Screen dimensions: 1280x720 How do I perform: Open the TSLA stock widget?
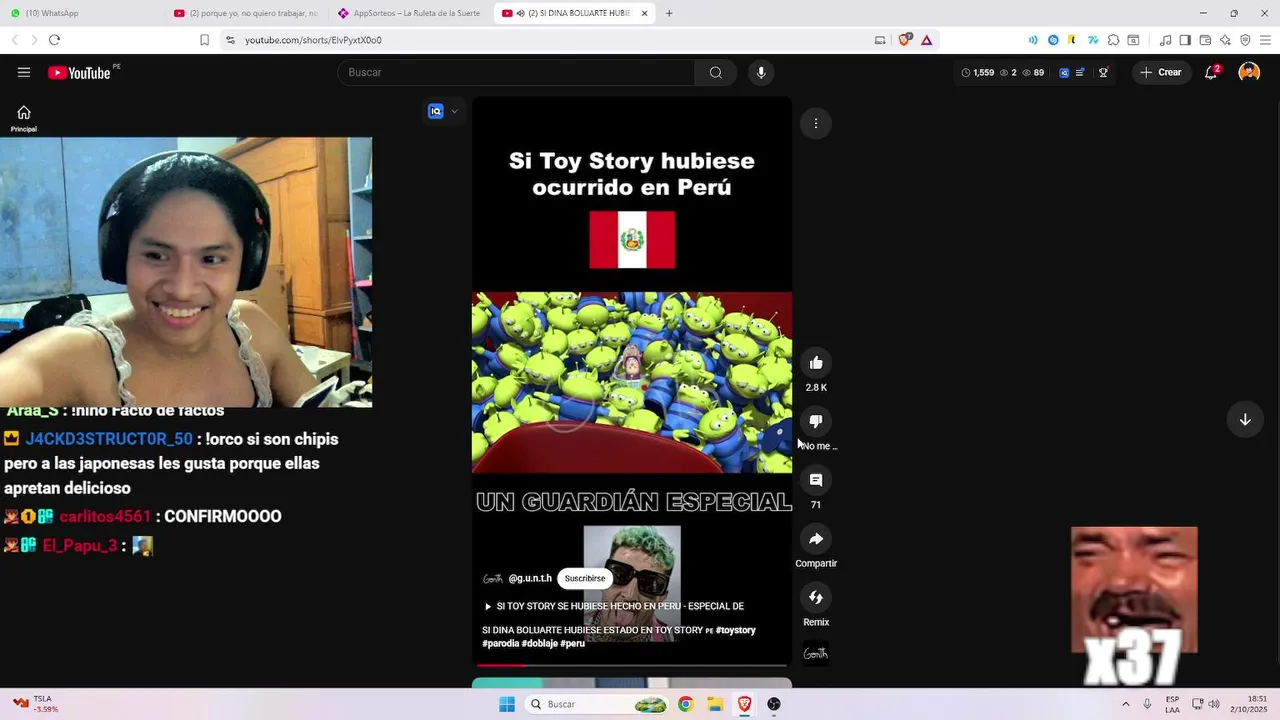36,704
